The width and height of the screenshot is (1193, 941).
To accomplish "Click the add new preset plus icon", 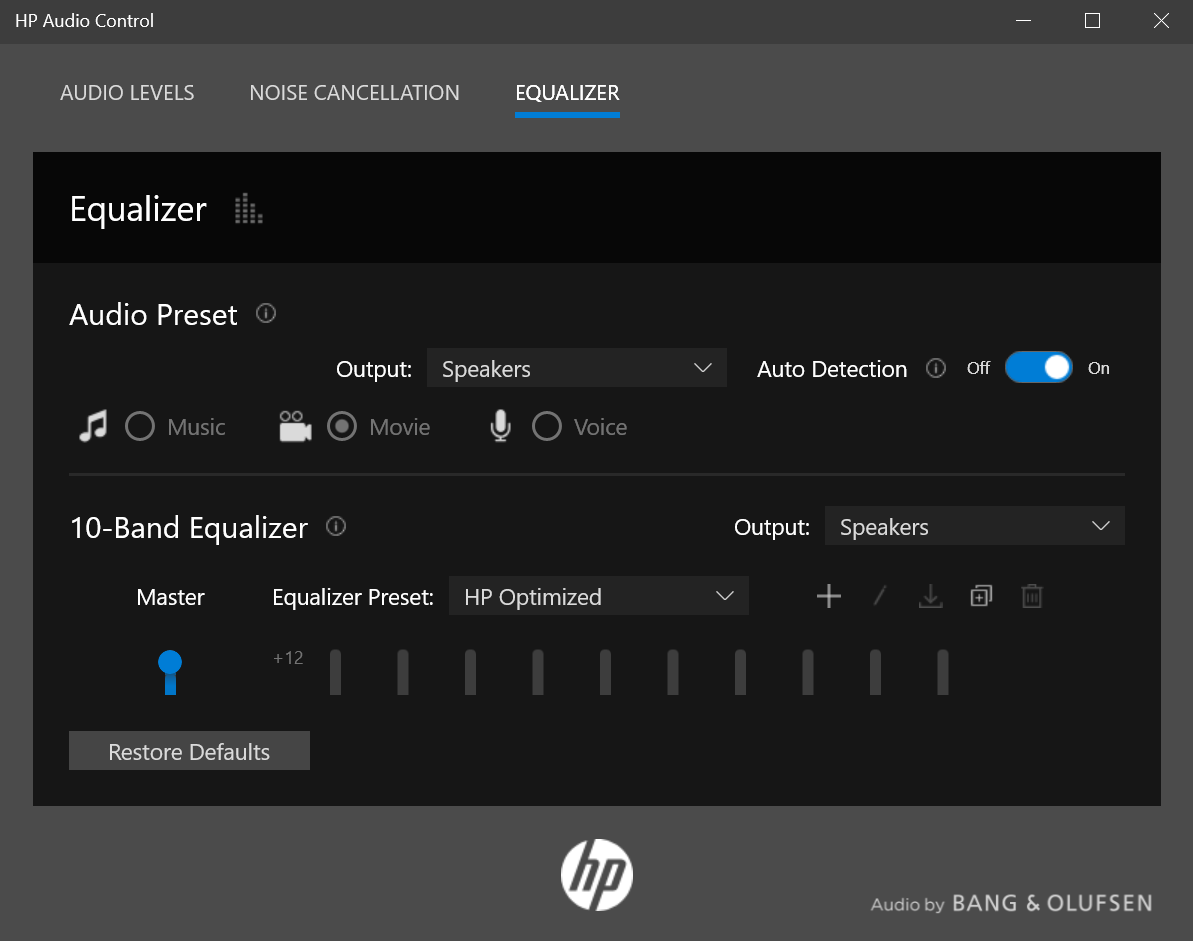I will (x=828, y=597).
